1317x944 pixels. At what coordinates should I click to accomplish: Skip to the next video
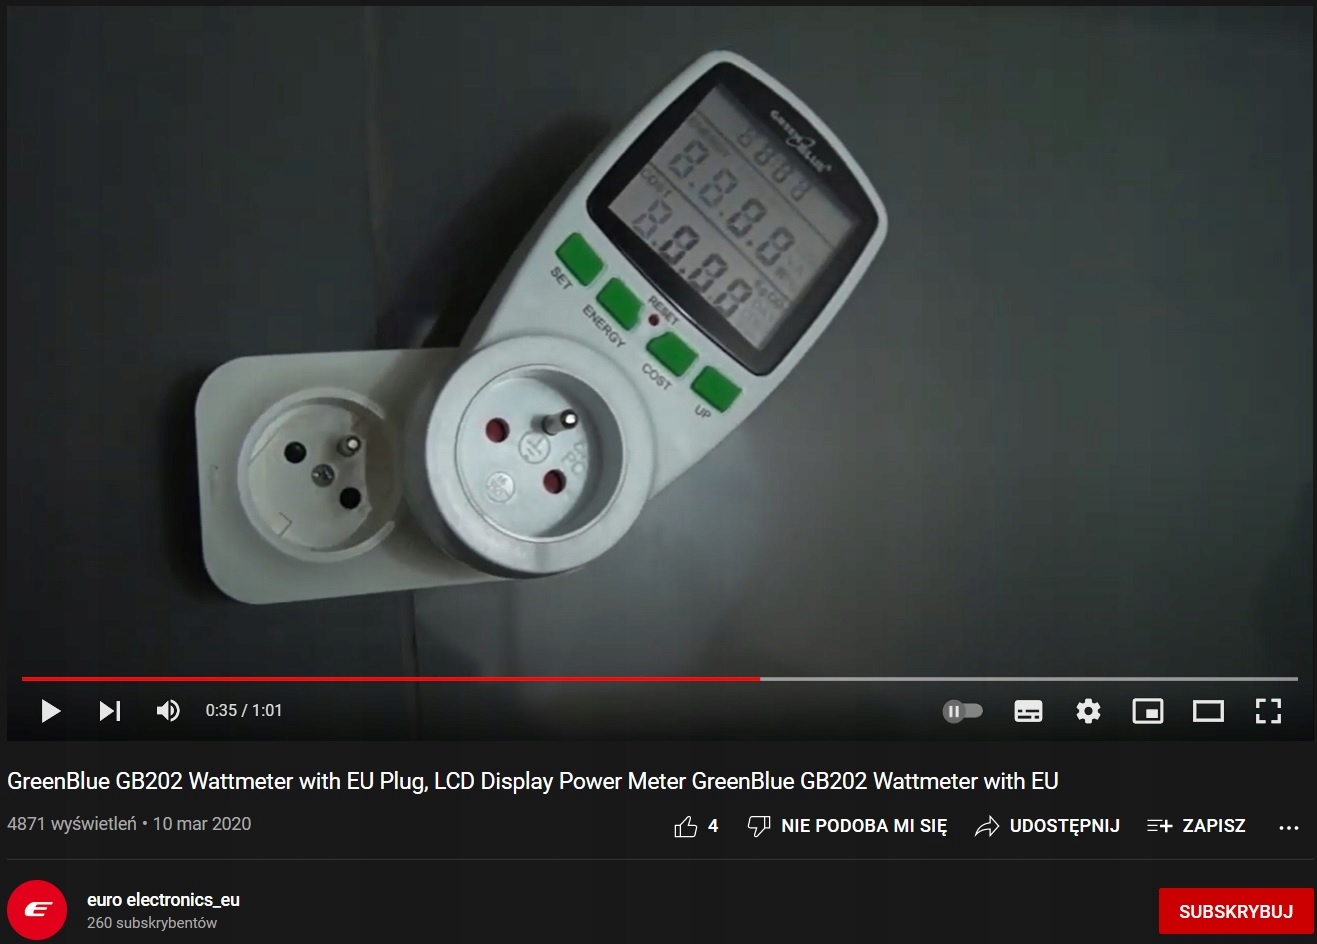point(110,711)
